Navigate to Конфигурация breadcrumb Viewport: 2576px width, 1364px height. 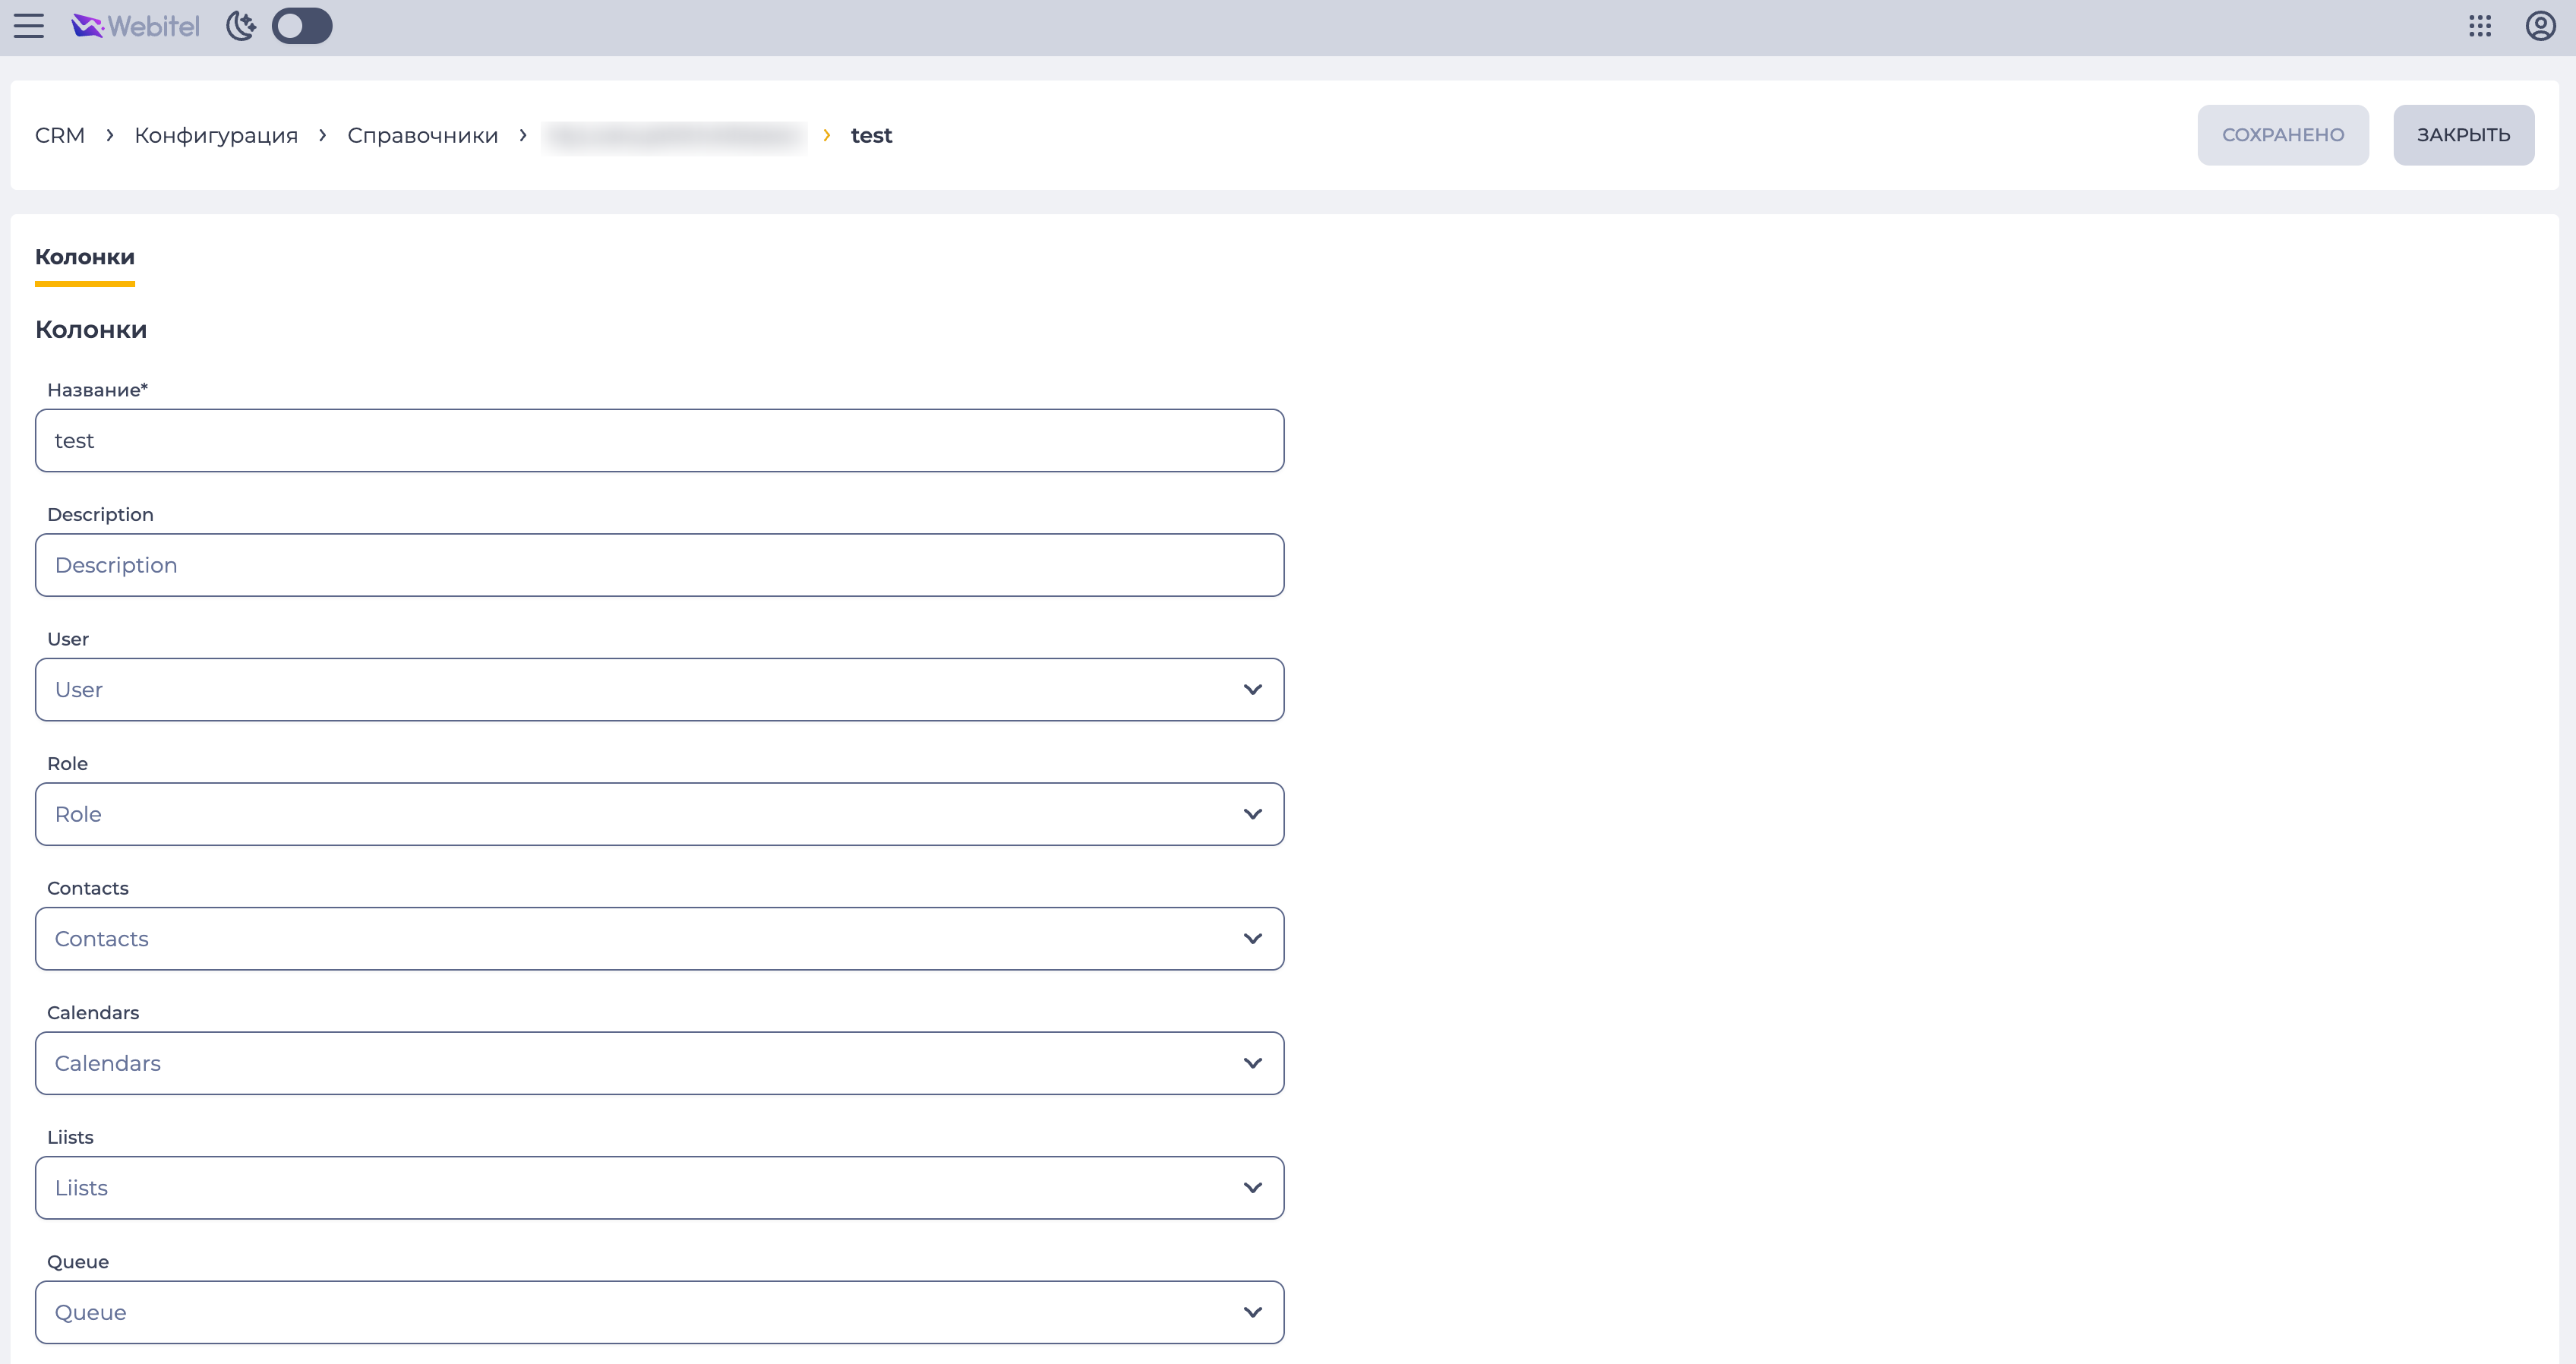click(x=216, y=135)
